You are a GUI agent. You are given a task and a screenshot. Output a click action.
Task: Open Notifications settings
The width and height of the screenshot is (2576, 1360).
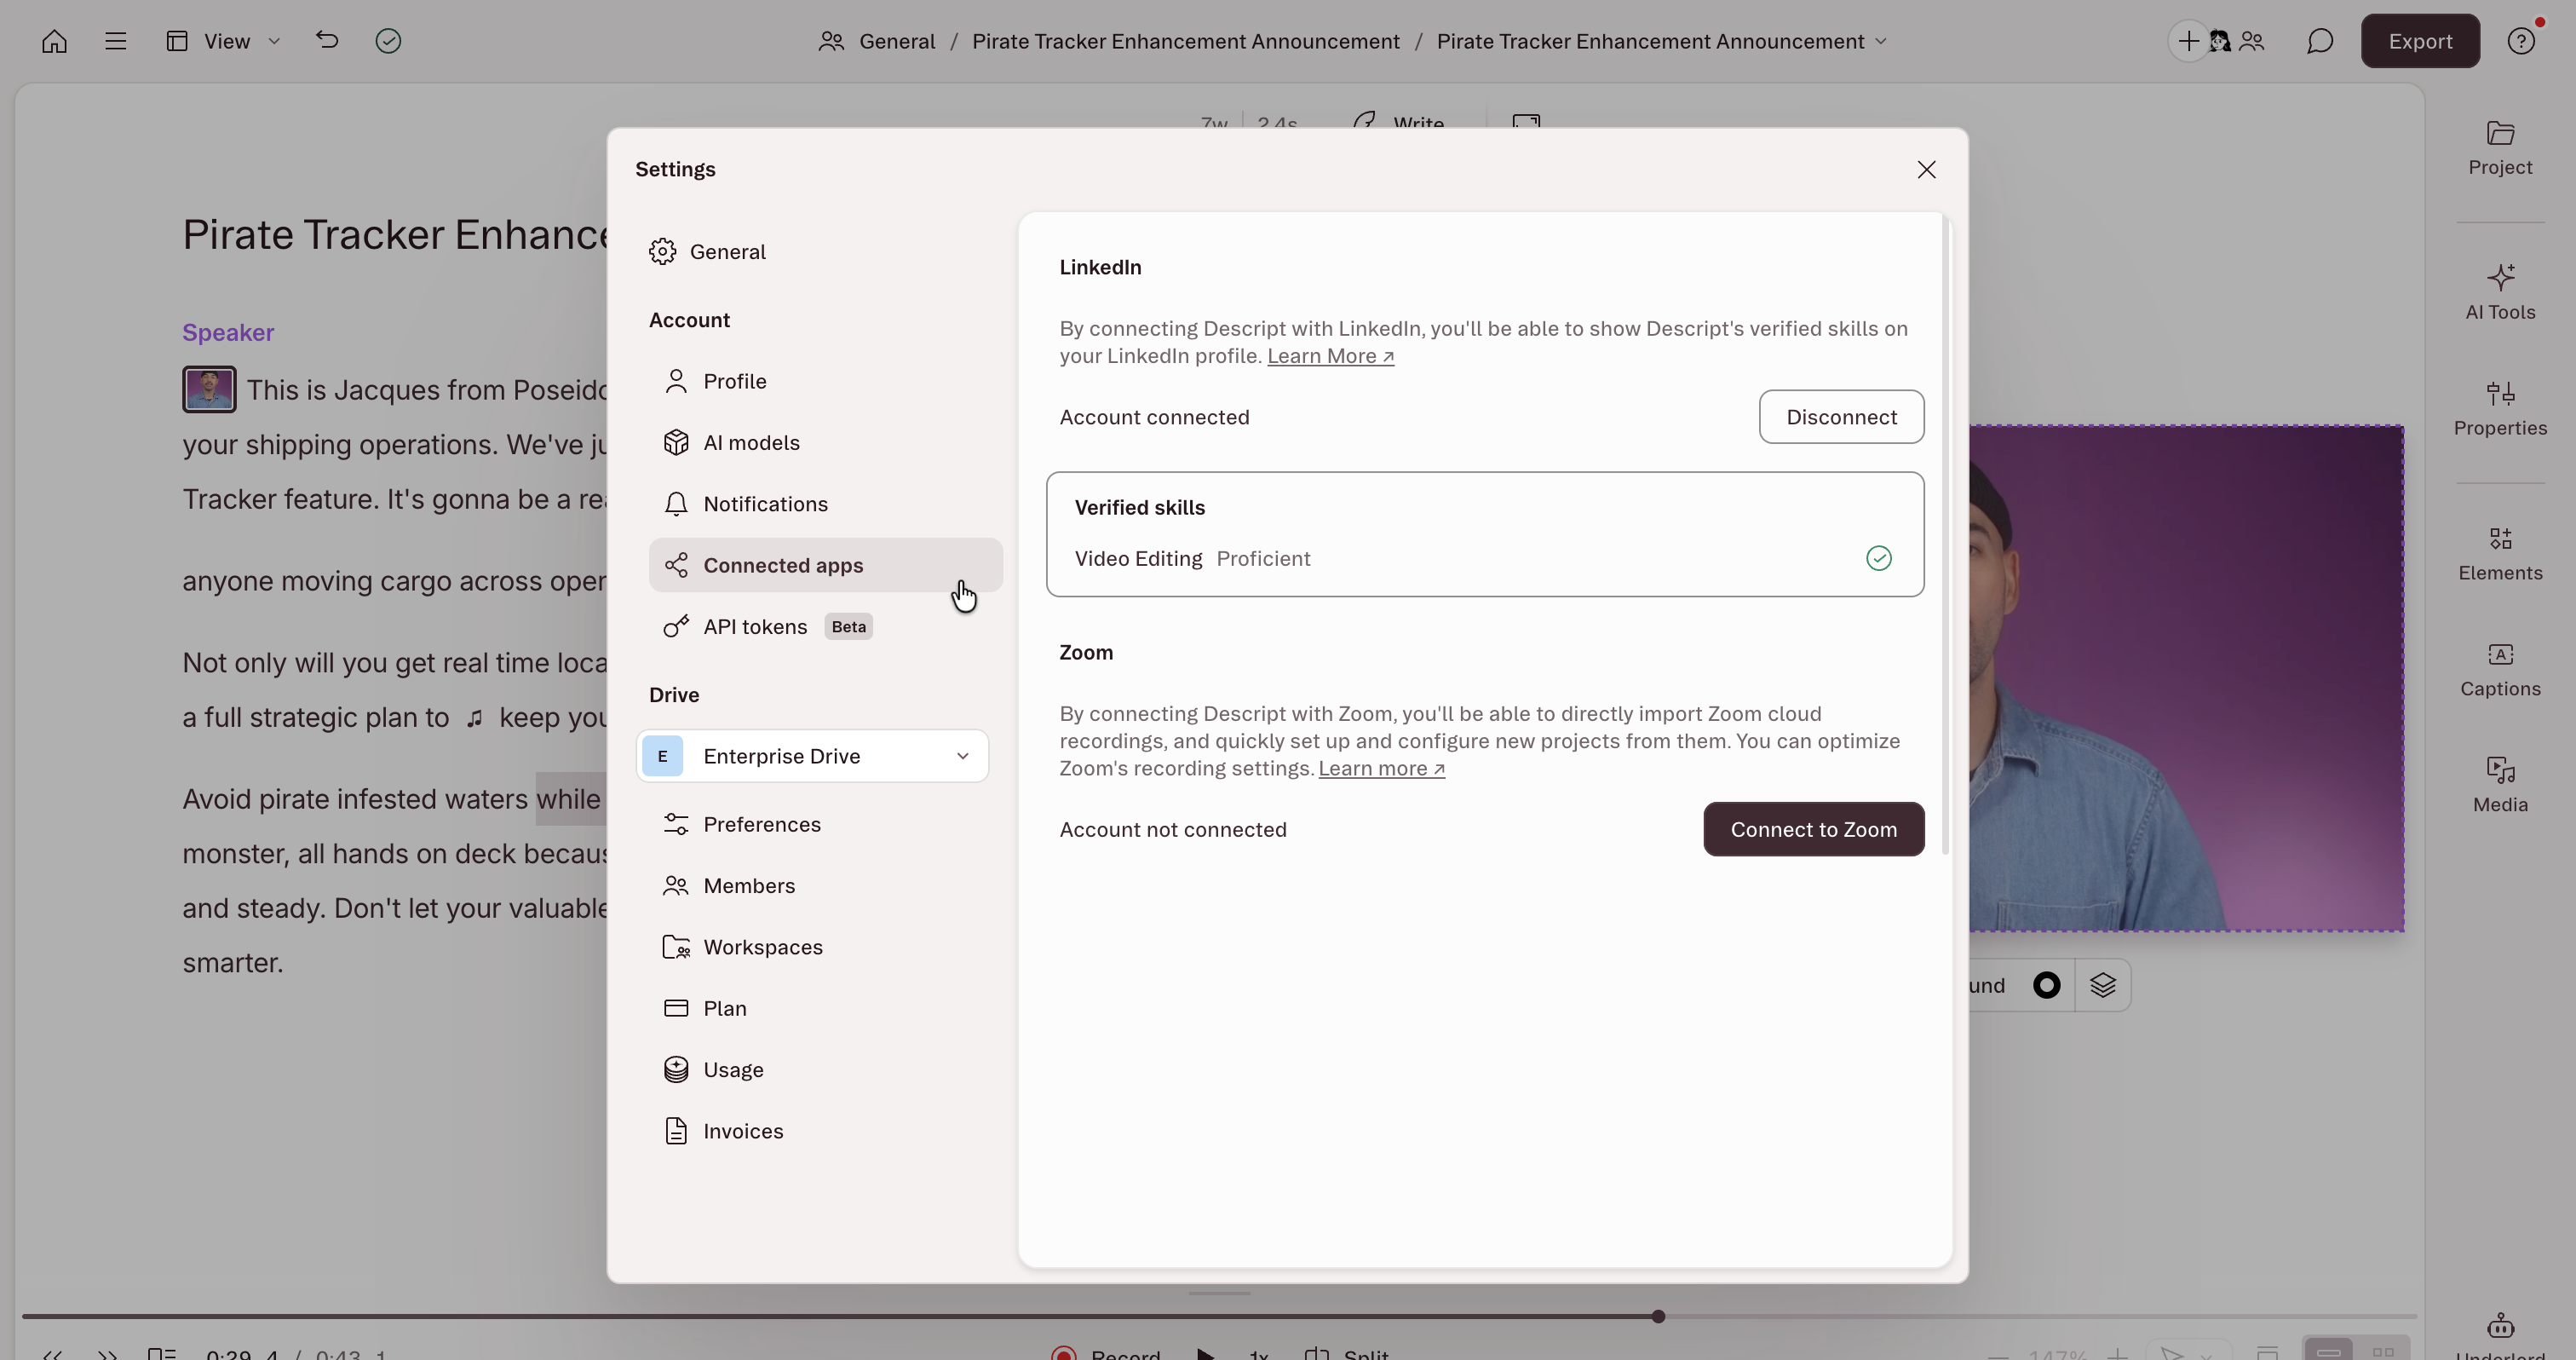825,503
